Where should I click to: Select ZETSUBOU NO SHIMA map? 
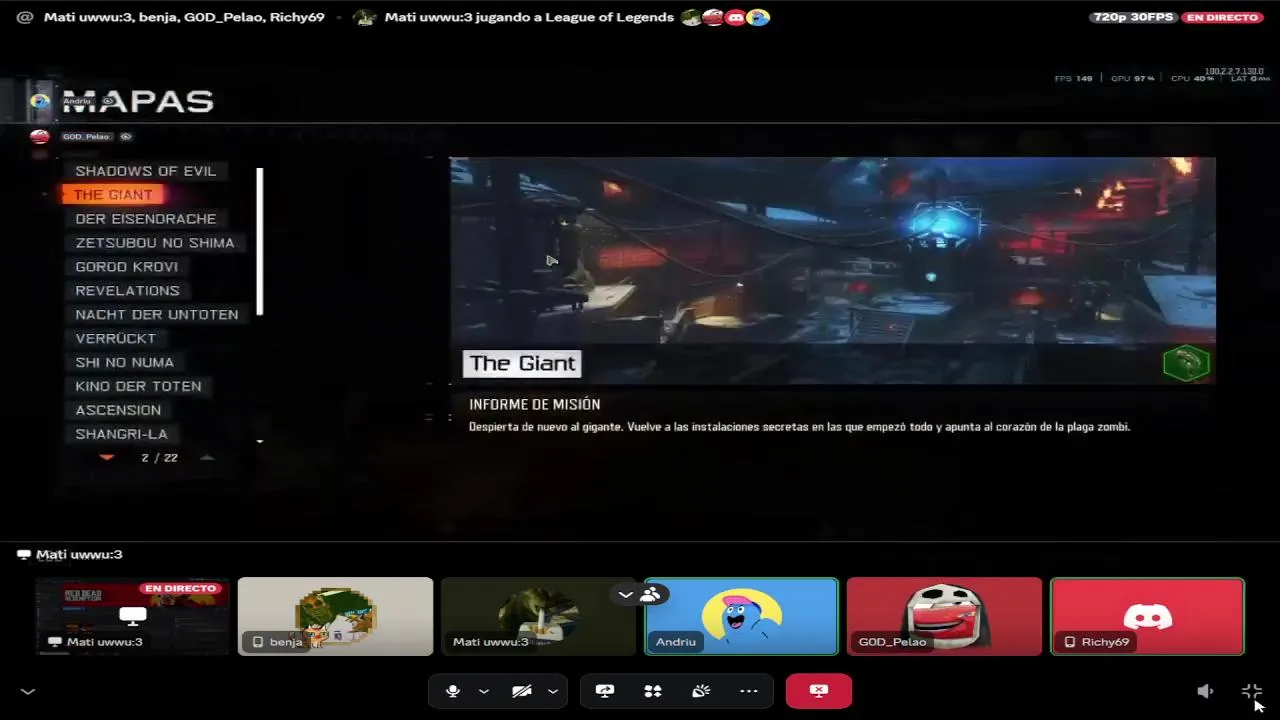coord(155,243)
